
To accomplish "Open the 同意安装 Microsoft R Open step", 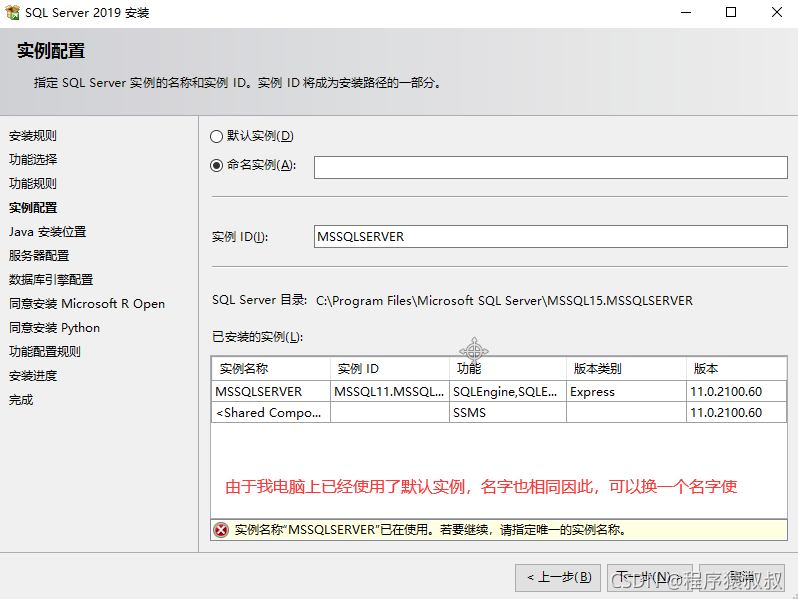I will (87, 304).
